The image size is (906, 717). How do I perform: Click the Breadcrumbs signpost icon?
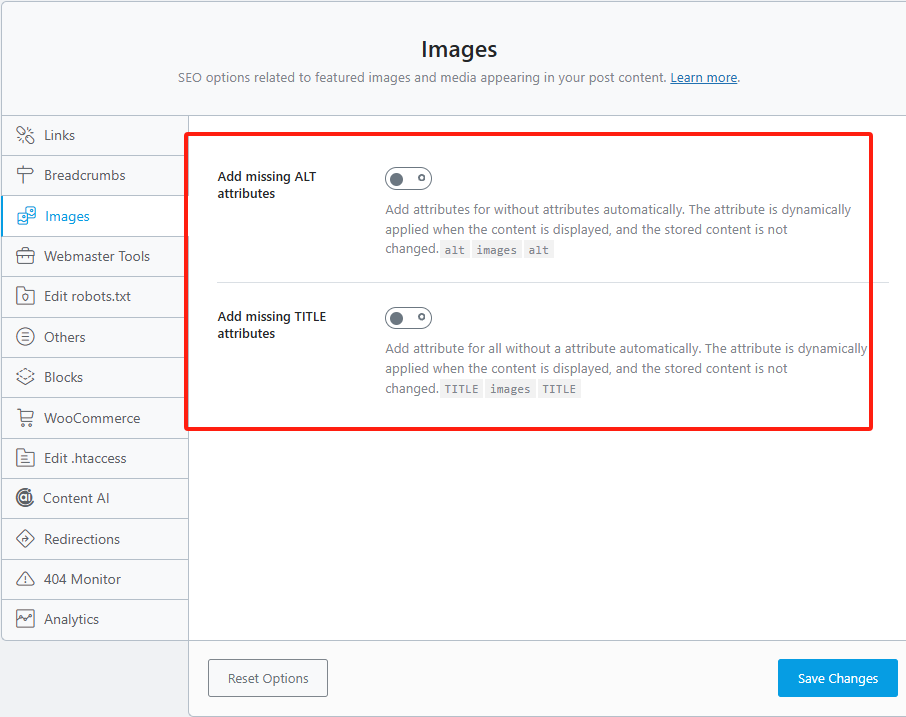(26, 175)
